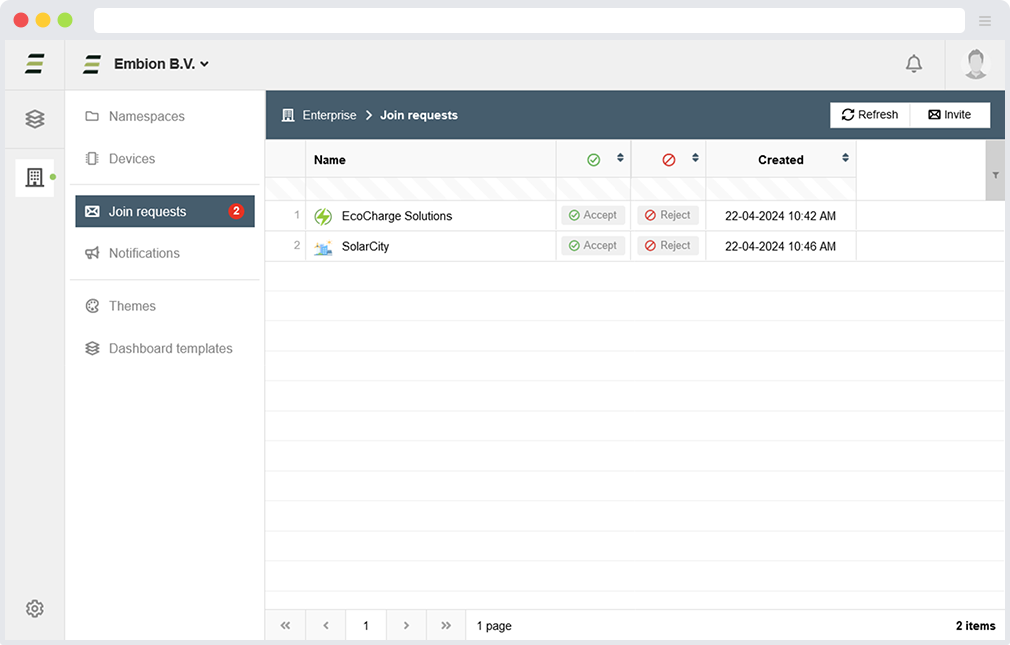Refresh the join requests list
This screenshot has width=1010, height=645.
(x=870, y=115)
